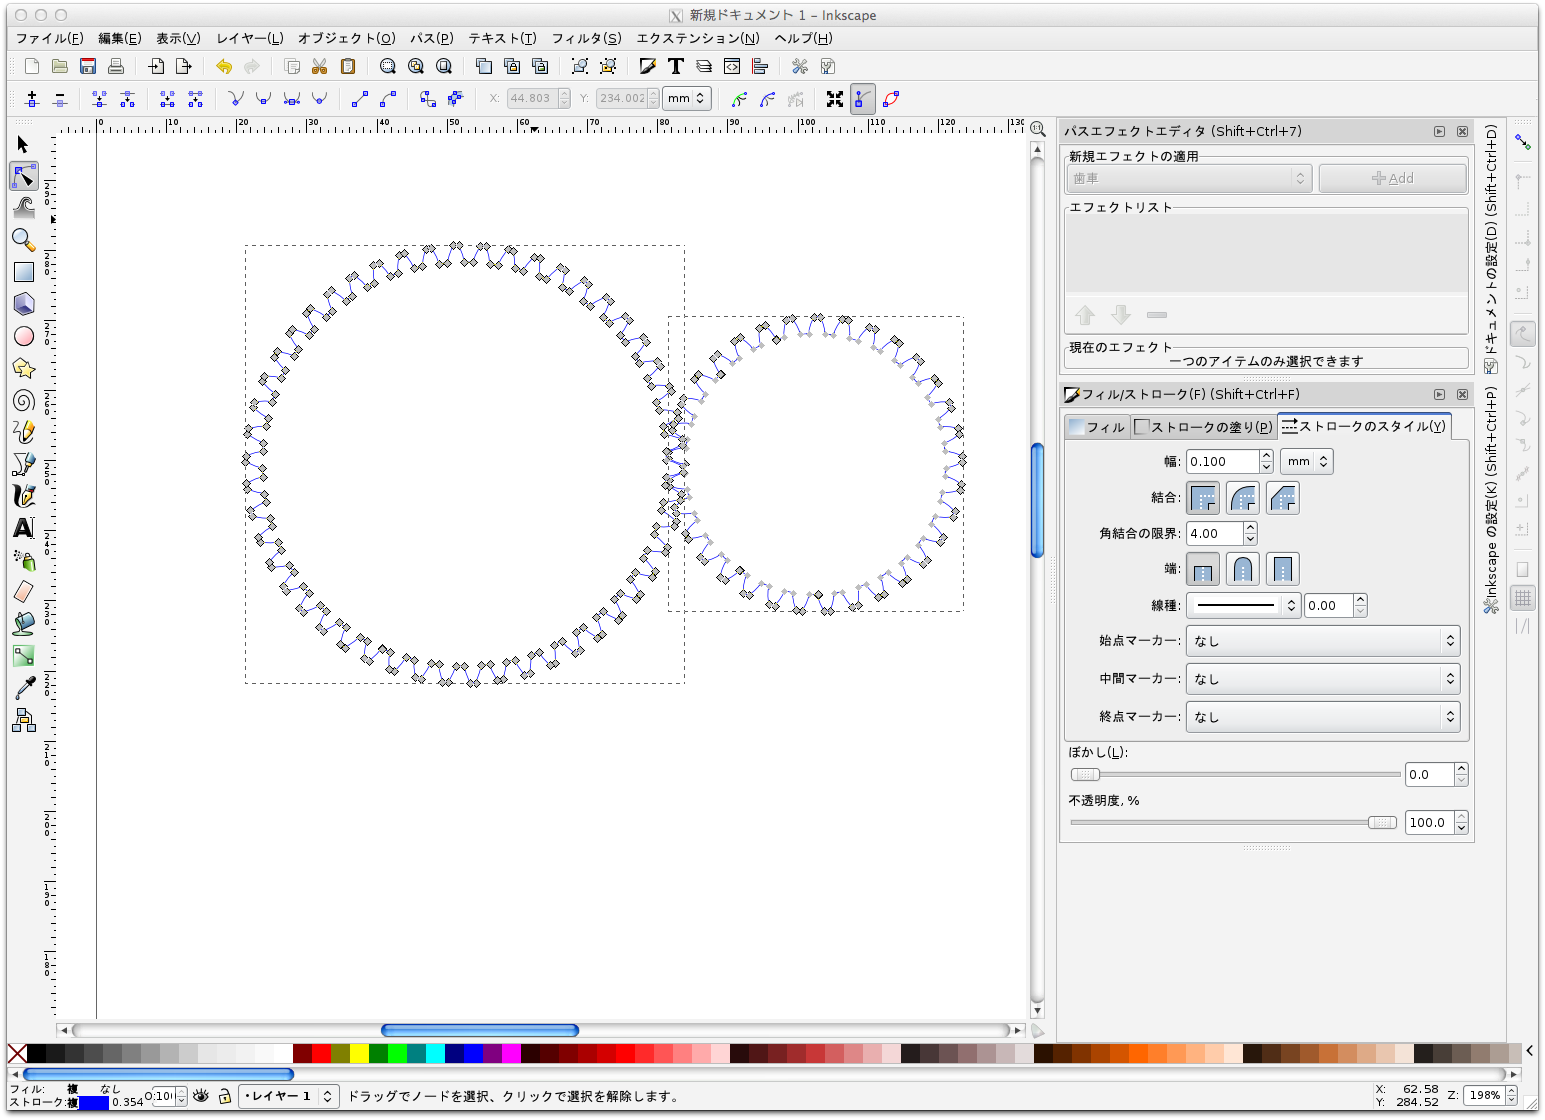
Task: Select the Pencil freehand tool
Action: point(24,432)
